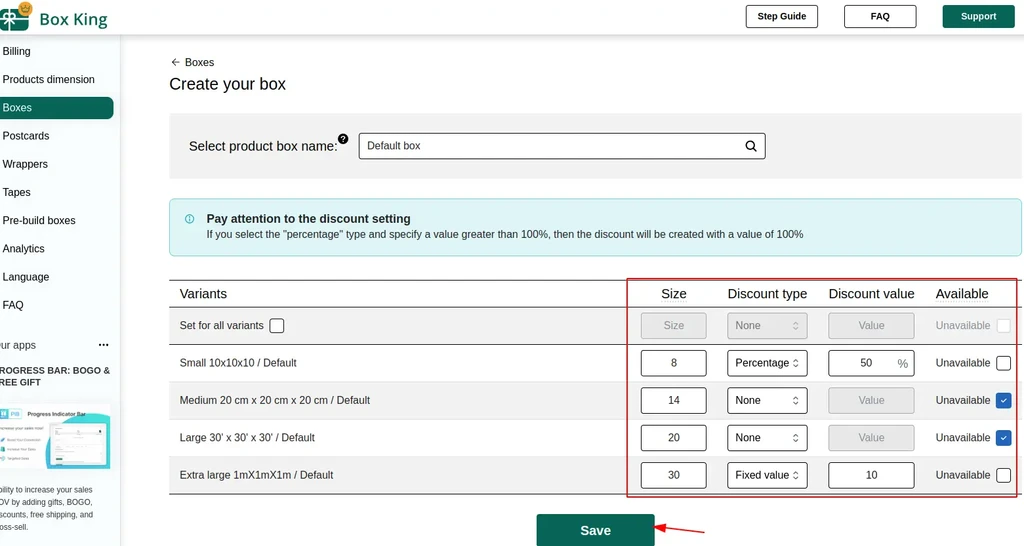Click the Step Guide button
The height and width of the screenshot is (546, 1024).
point(782,16)
